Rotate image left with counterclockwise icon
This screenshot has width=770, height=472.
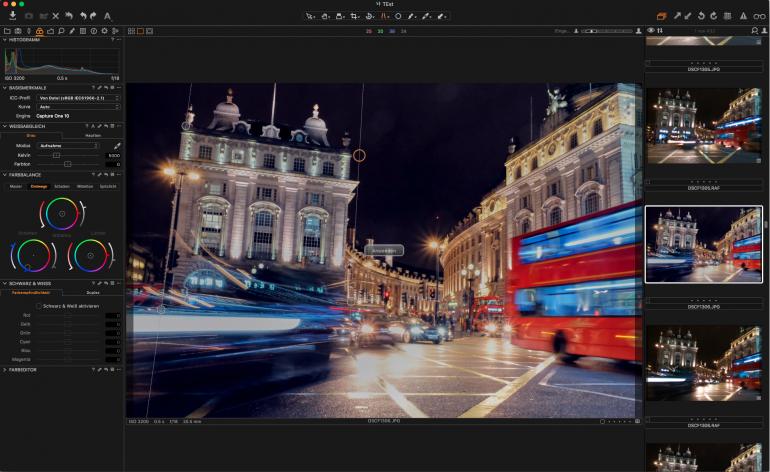[701, 16]
